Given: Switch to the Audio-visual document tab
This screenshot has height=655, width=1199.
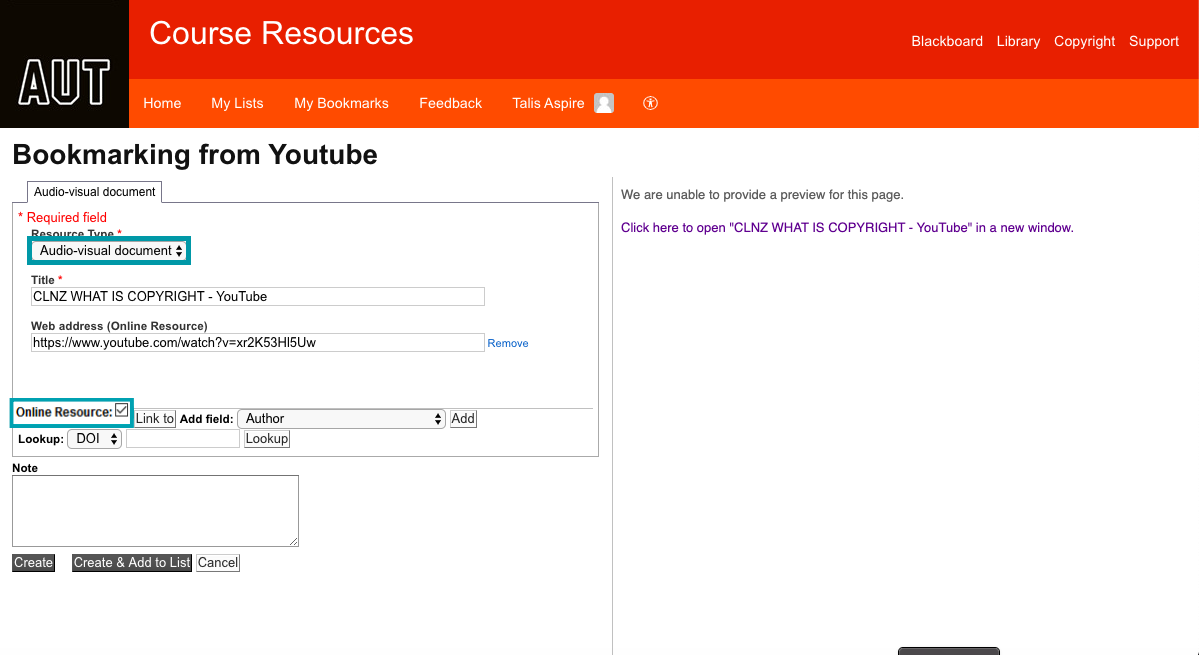Looking at the screenshot, I should pos(94,191).
